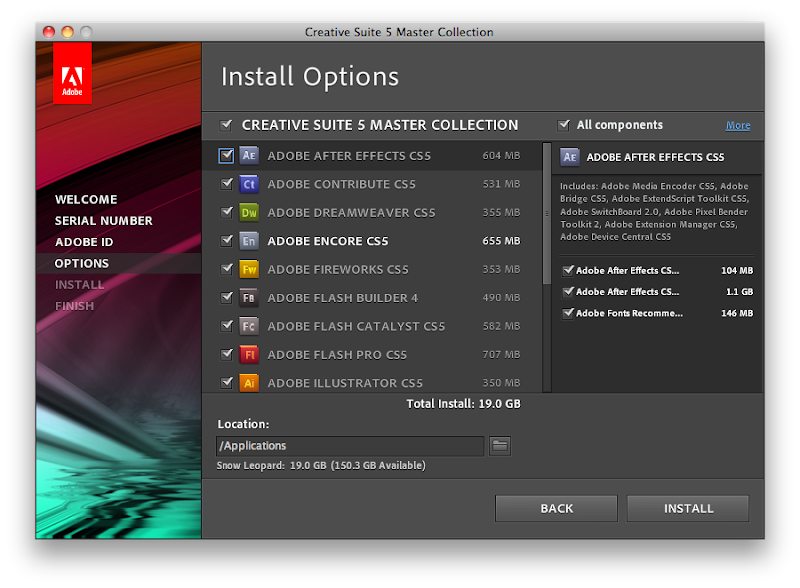Open the More link

point(738,126)
